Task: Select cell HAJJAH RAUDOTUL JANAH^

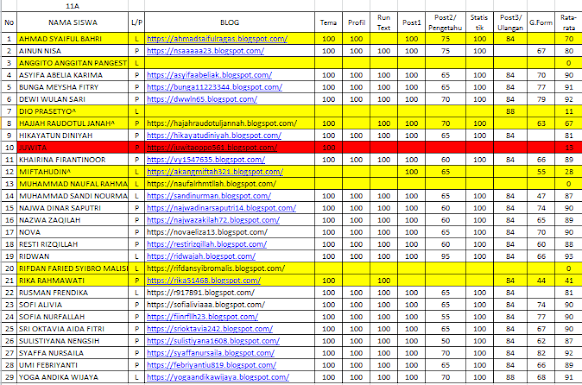Action: pos(73,123)
